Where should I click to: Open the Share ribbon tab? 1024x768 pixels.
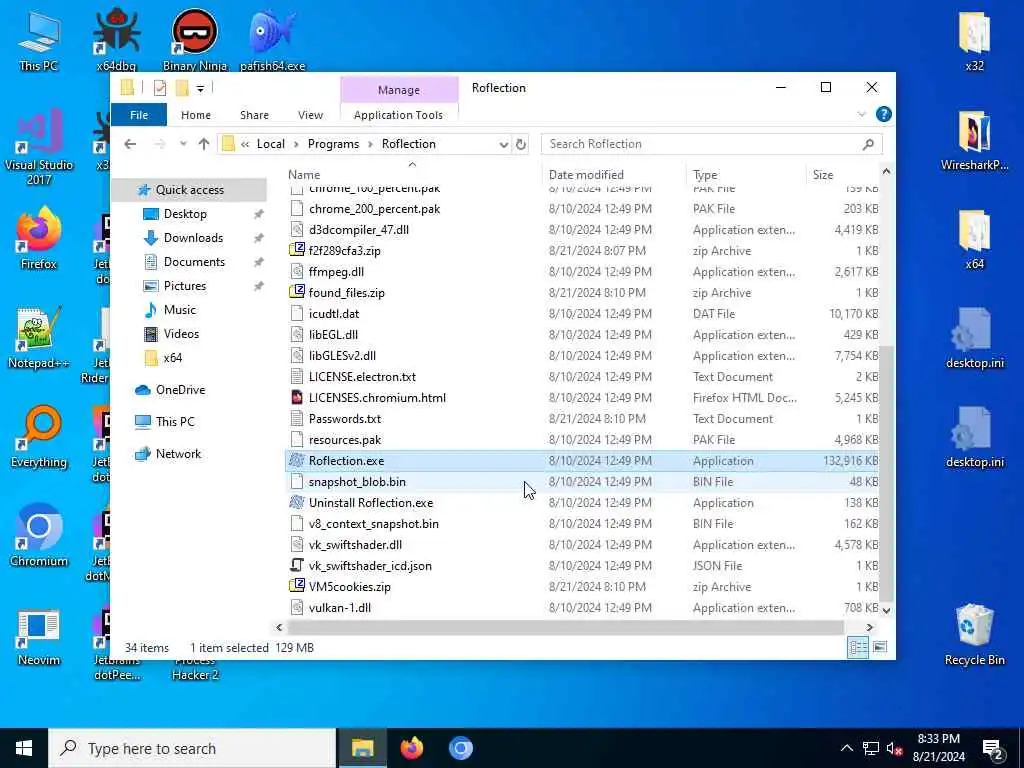254,115
